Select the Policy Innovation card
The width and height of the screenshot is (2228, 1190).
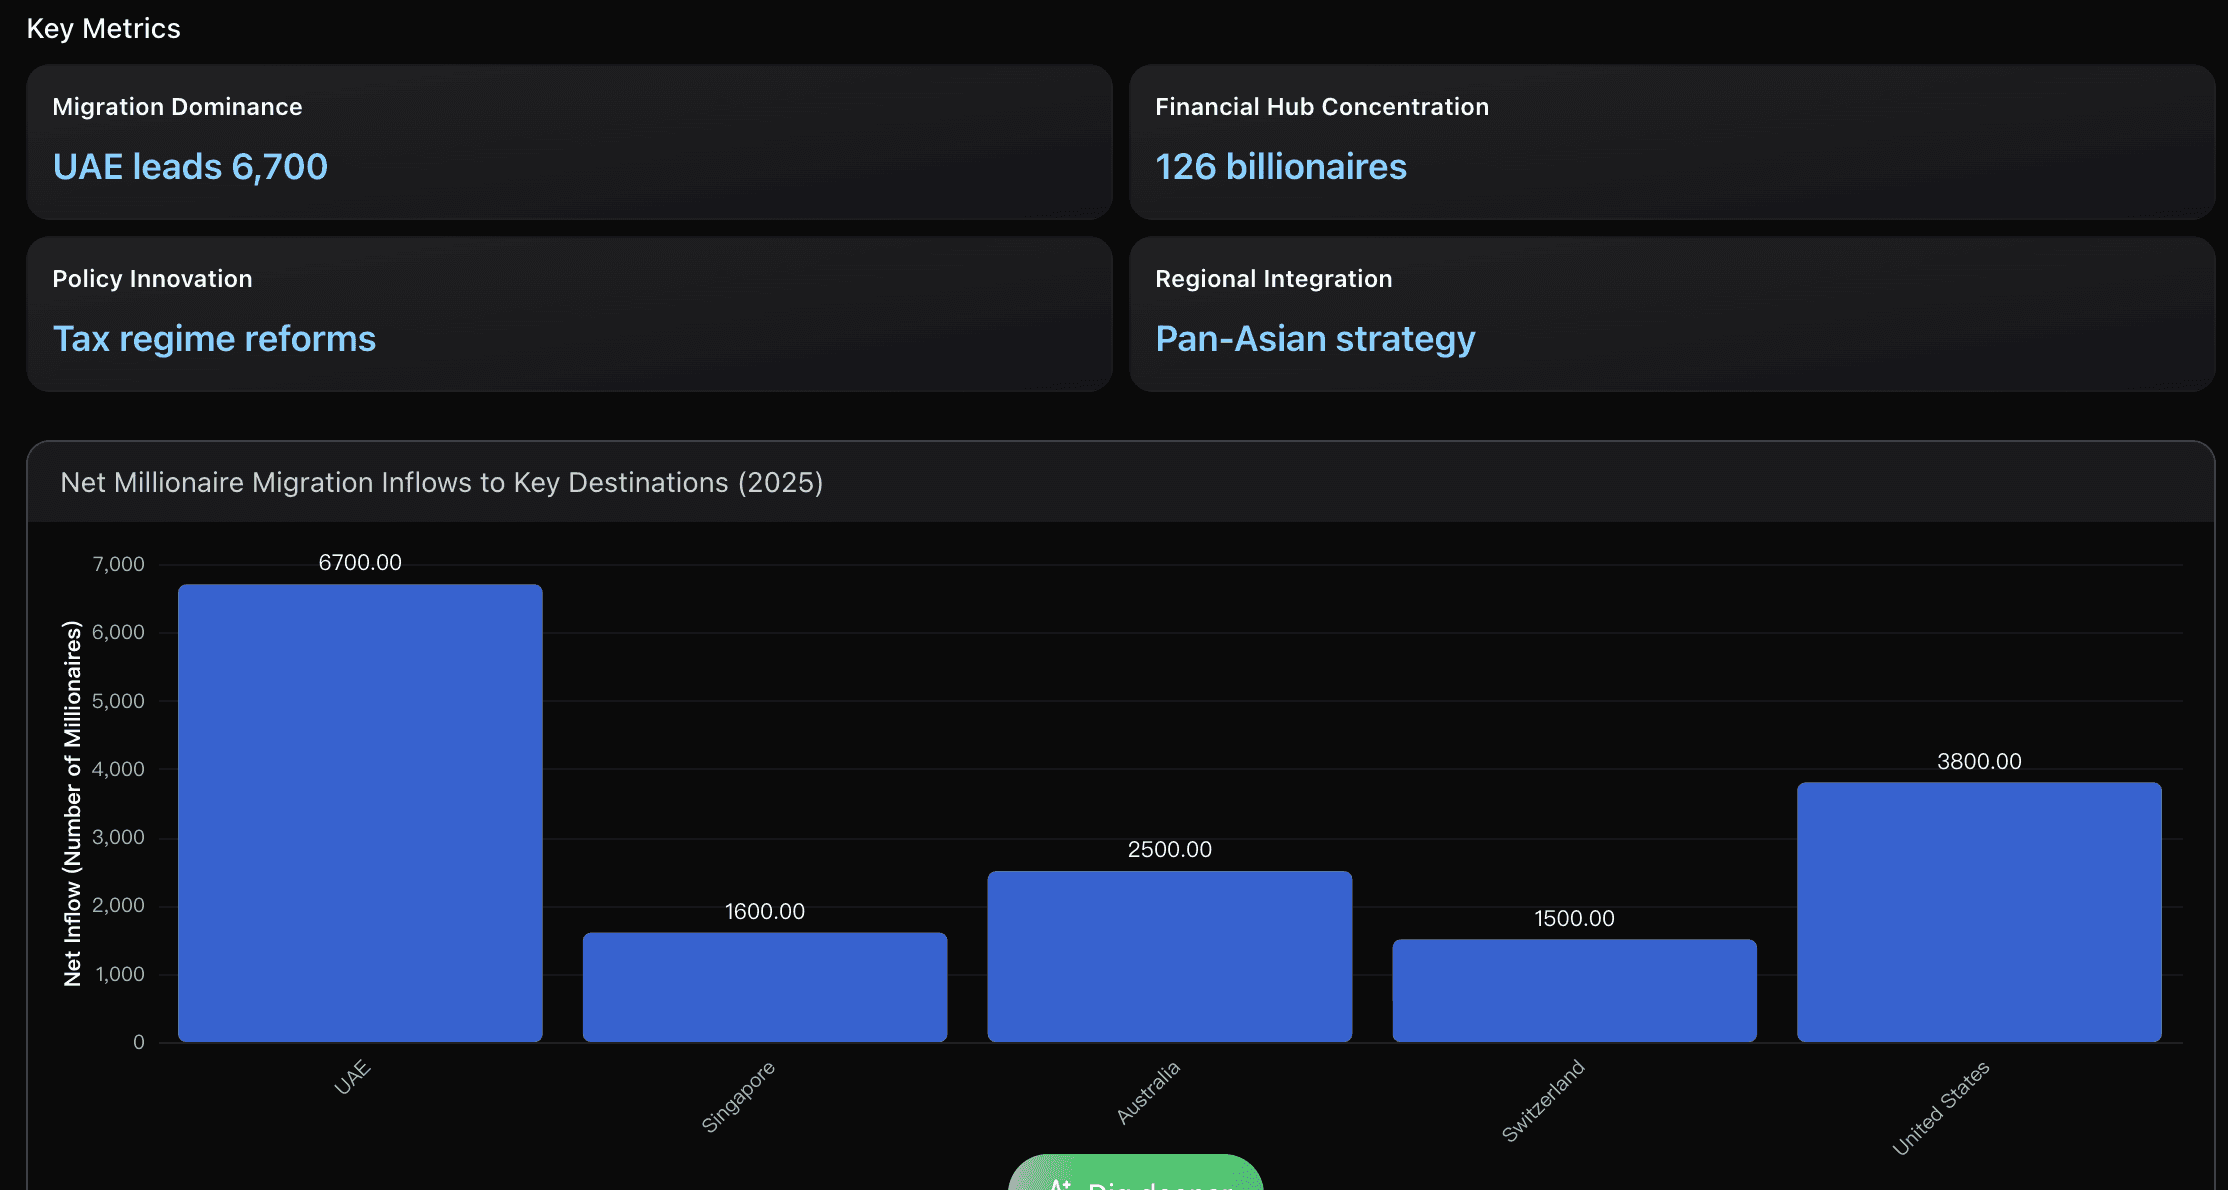point(569,314)
